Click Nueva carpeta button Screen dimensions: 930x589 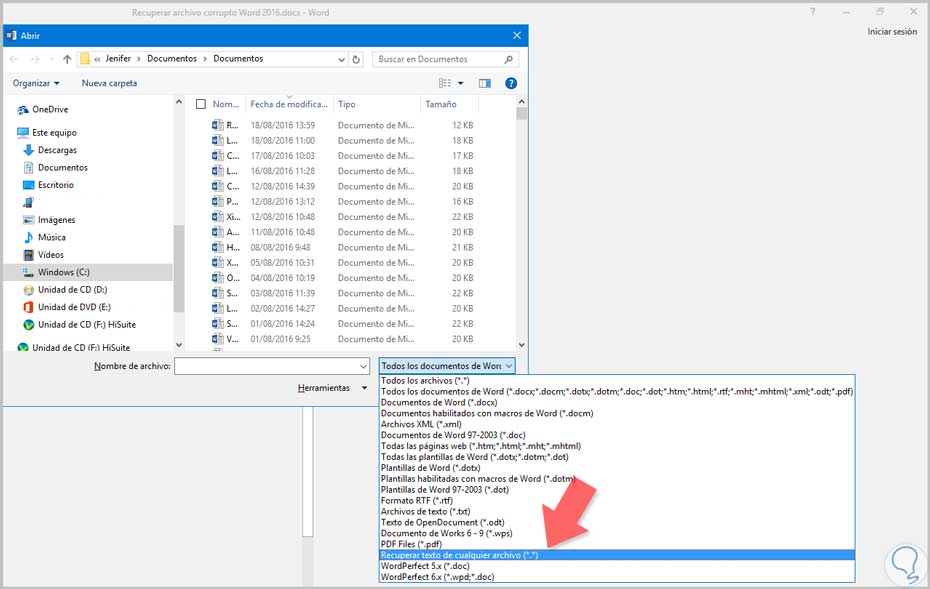(109, 83)
